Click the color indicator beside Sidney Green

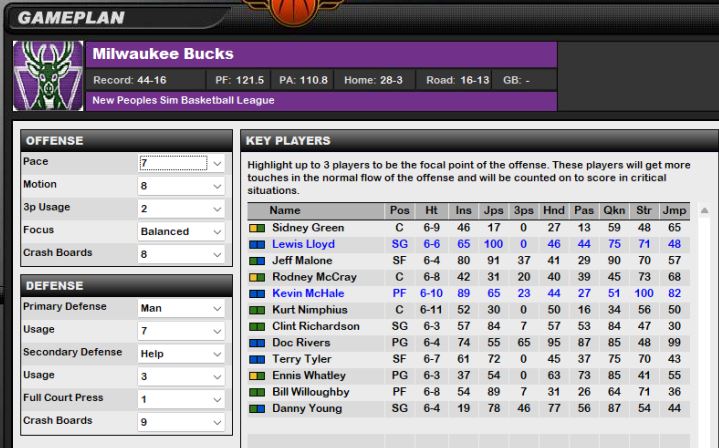257,228
